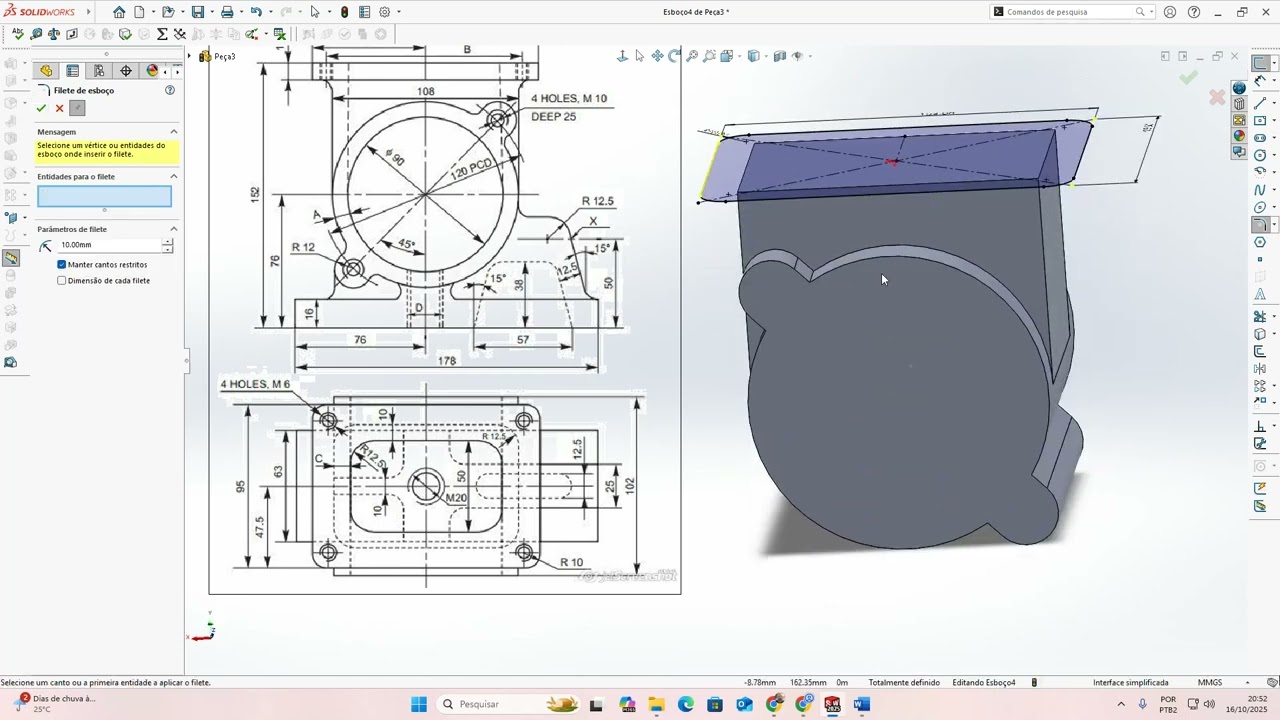Image resolution: width=1280 pixels, height=720 pixels.
Task: Click the Print icon in top toolbar
Action: [227, 12]
